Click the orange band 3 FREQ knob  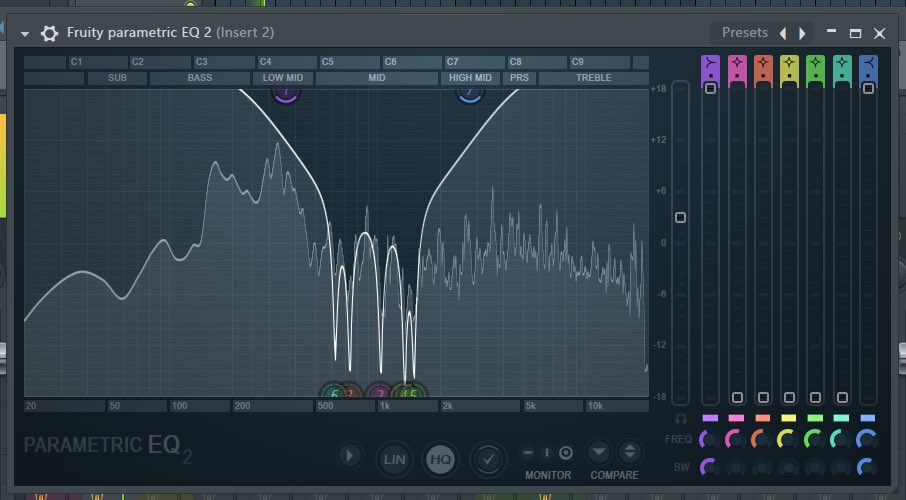coord(762,440)
